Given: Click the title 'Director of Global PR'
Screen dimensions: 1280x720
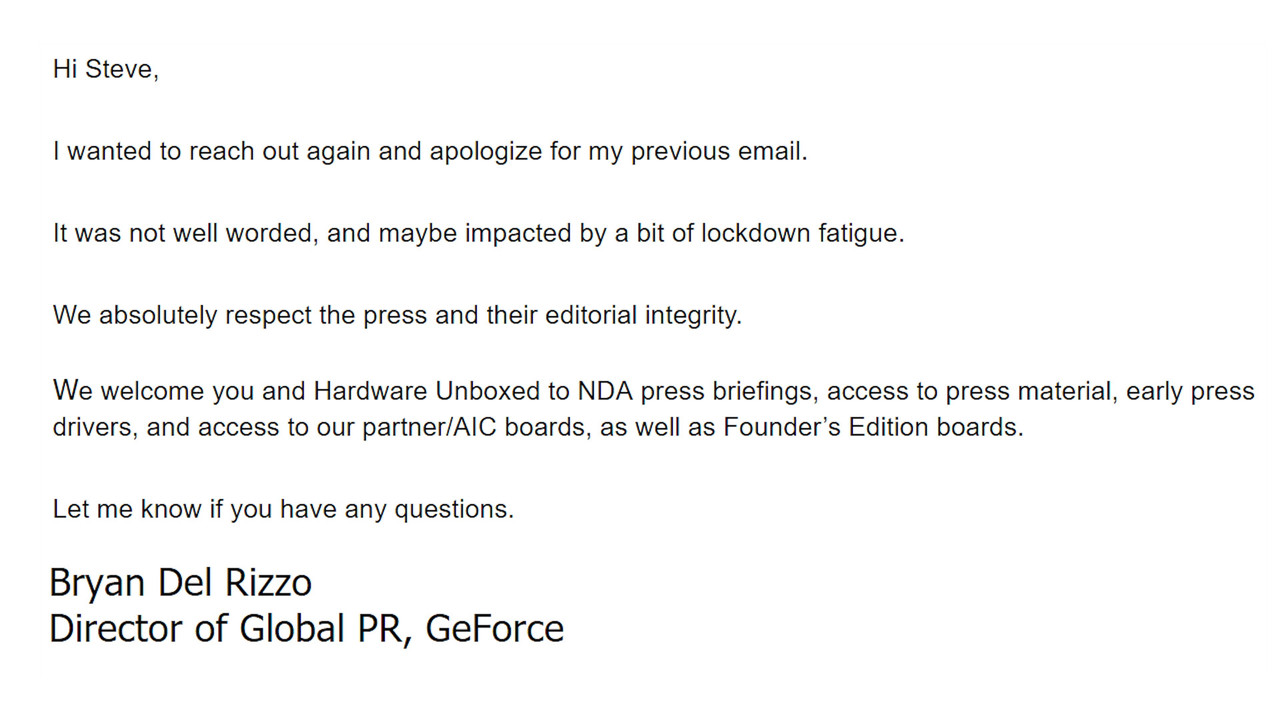Looking at the screenshot, I should click(229, 628).
